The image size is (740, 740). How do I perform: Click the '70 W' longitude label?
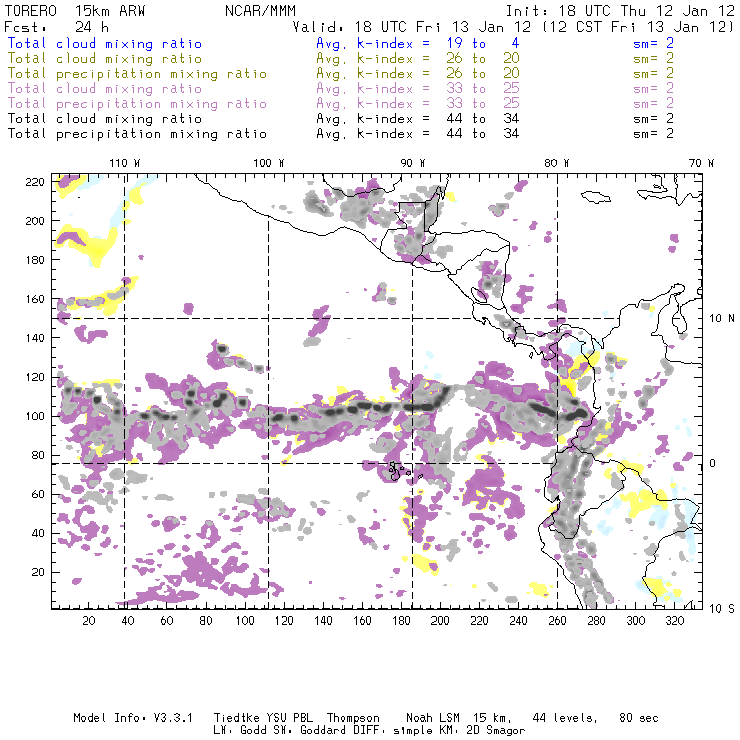click(x=701, y=163)
